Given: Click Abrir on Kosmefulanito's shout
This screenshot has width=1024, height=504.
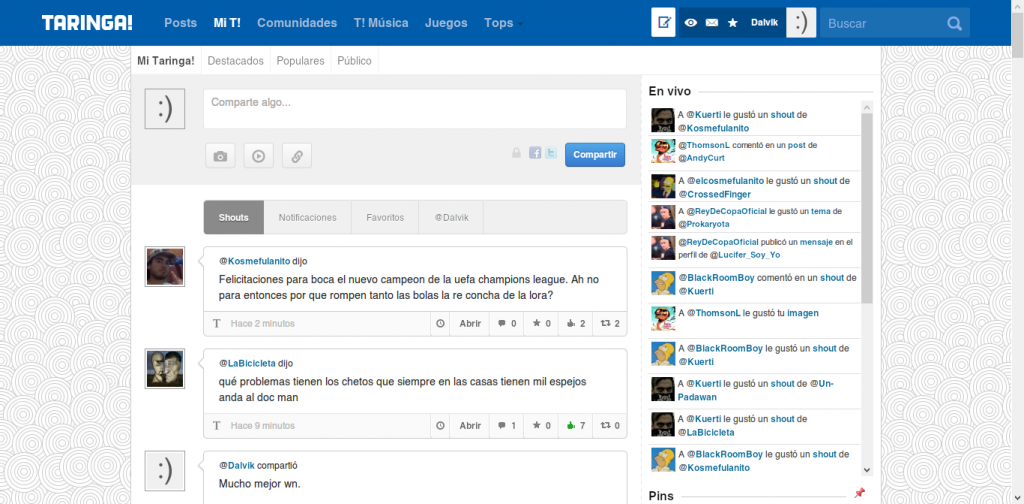Looking at the screenshot, I should (x=470, y=323).
